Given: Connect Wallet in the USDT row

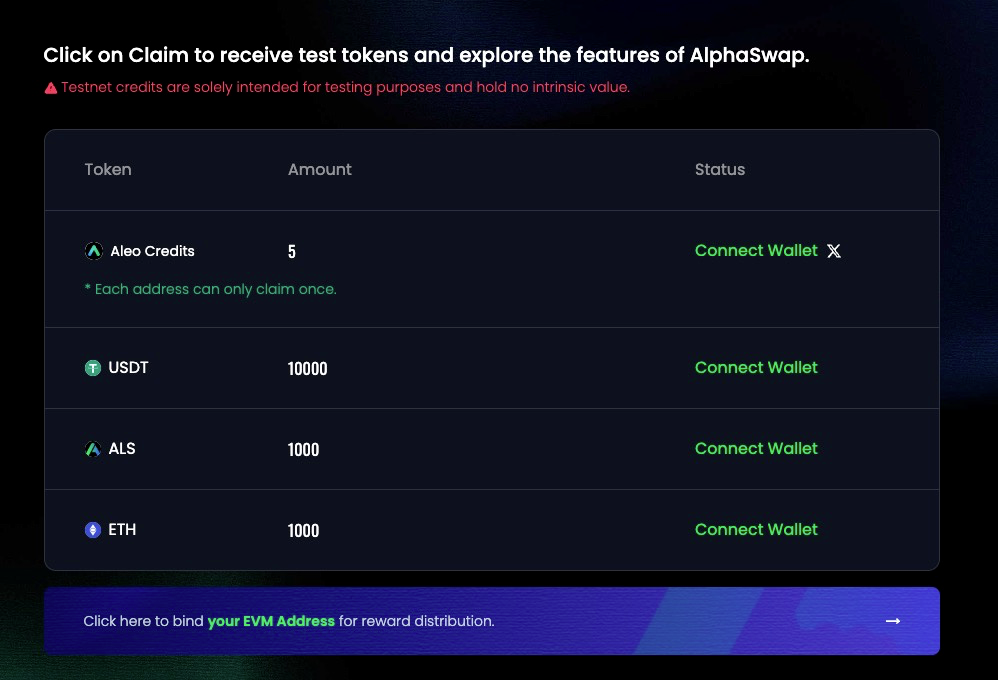Looking at the screenshot, I should point(756,367).
